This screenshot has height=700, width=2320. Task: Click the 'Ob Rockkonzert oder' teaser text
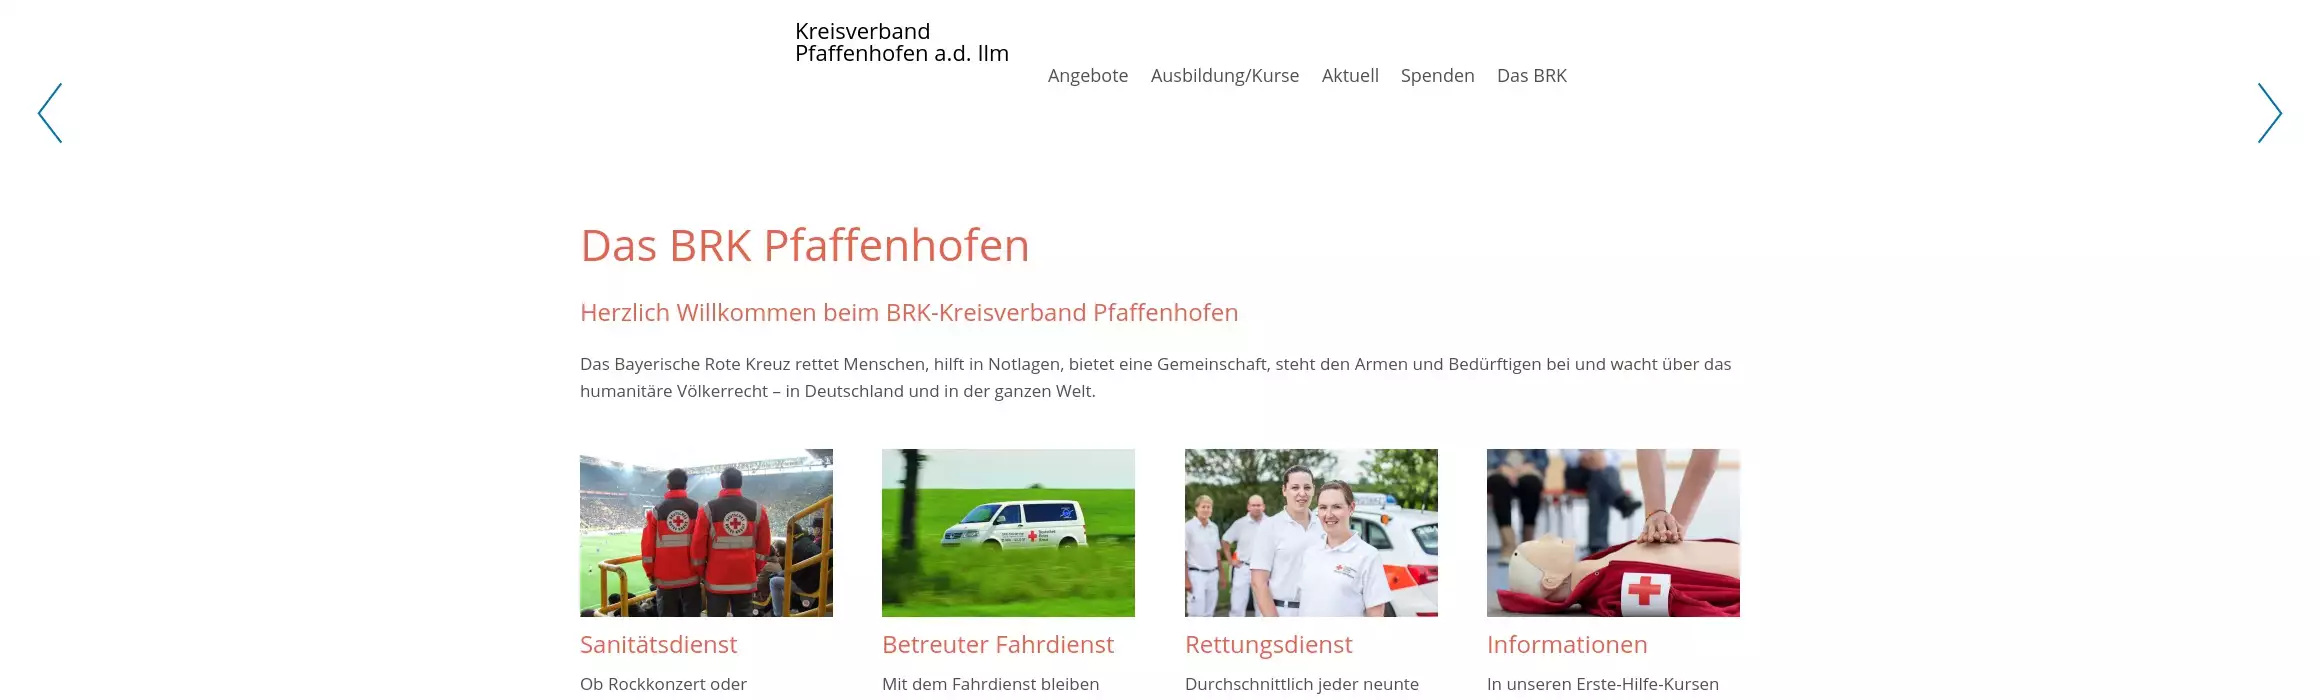click(x=663, y=684)
